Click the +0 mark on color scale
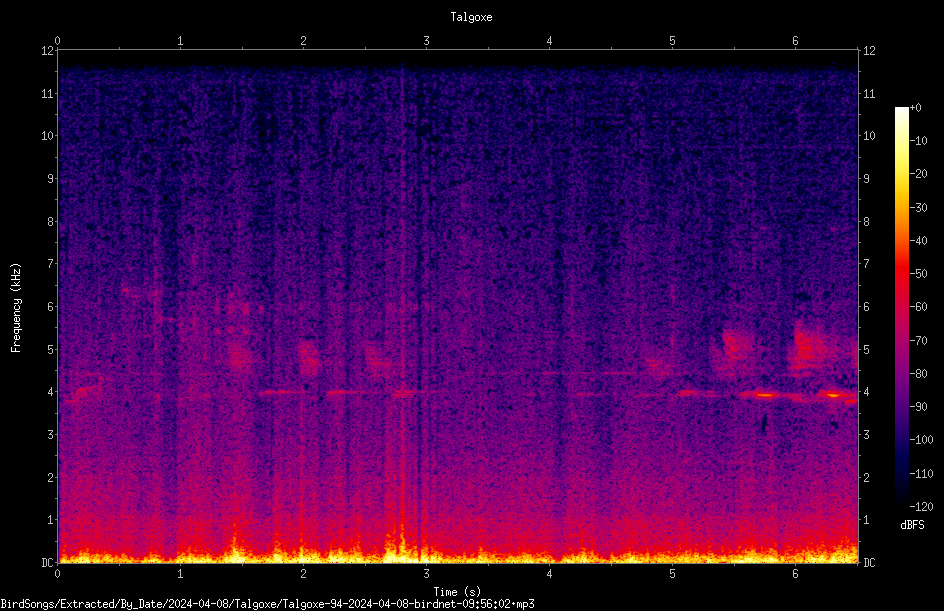 (915, 108)
